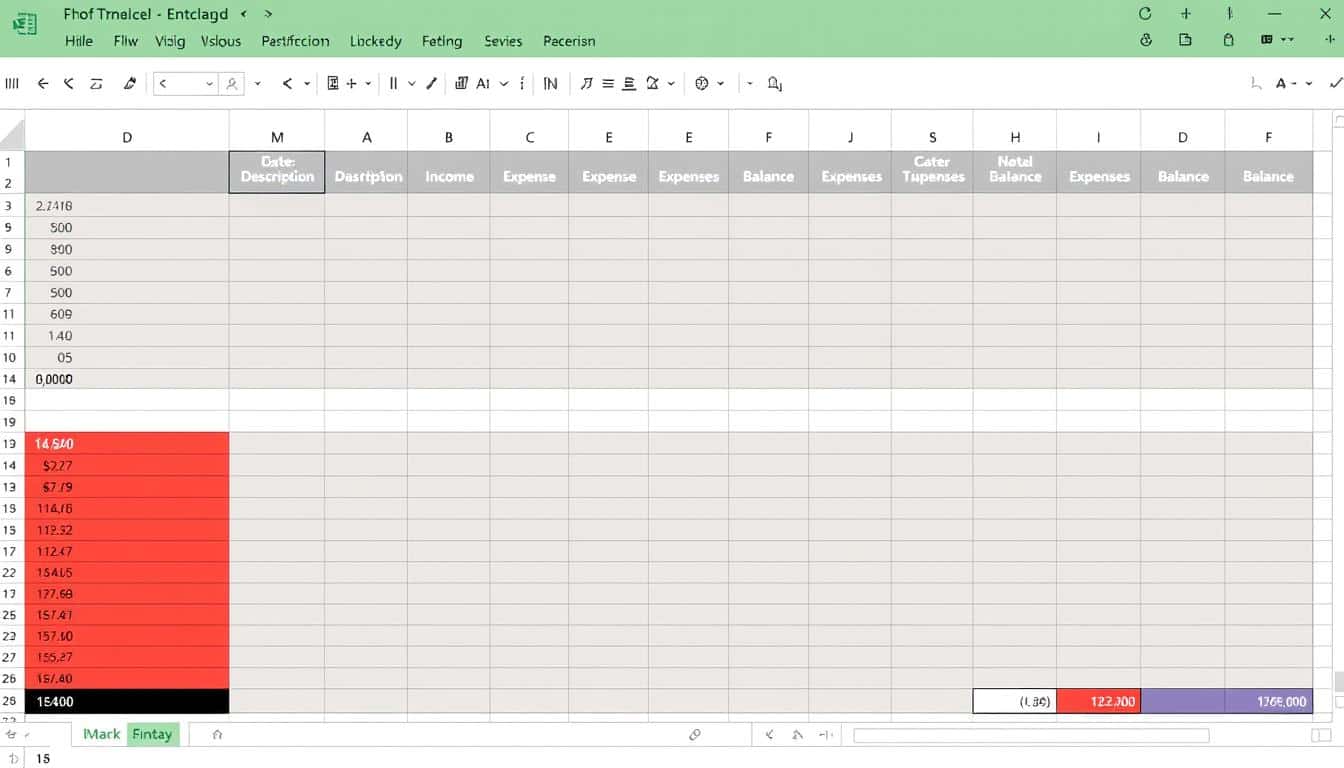Click the font A icon at right
This screenshot has width=1344, height=768.
(1283, 84)
